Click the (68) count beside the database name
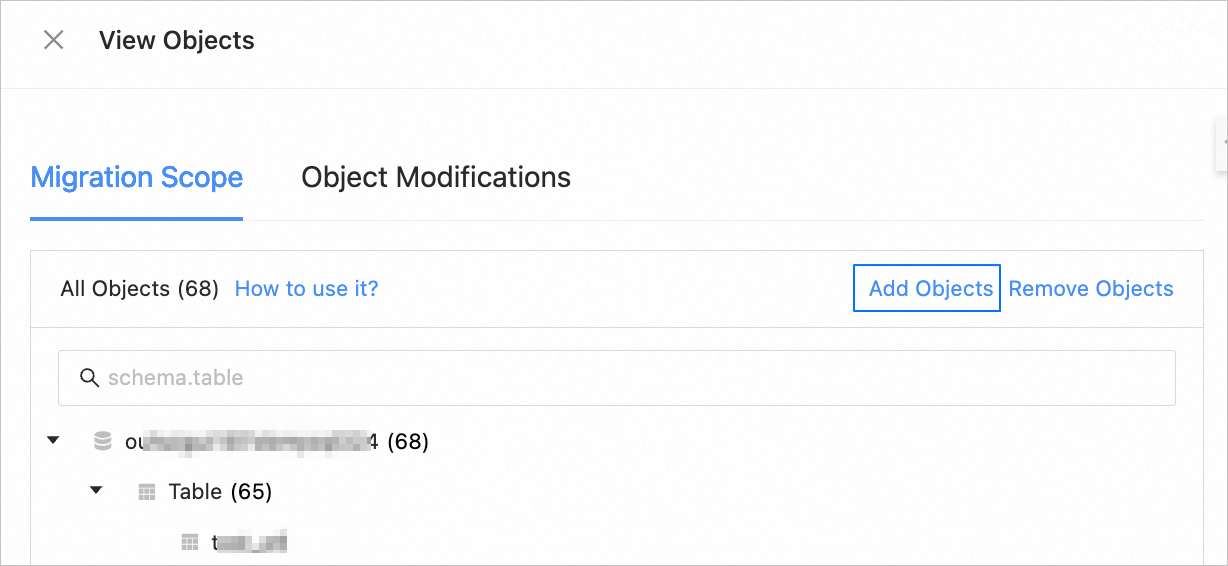Viewport: 1228px width, 566px height. pos(408,441)
